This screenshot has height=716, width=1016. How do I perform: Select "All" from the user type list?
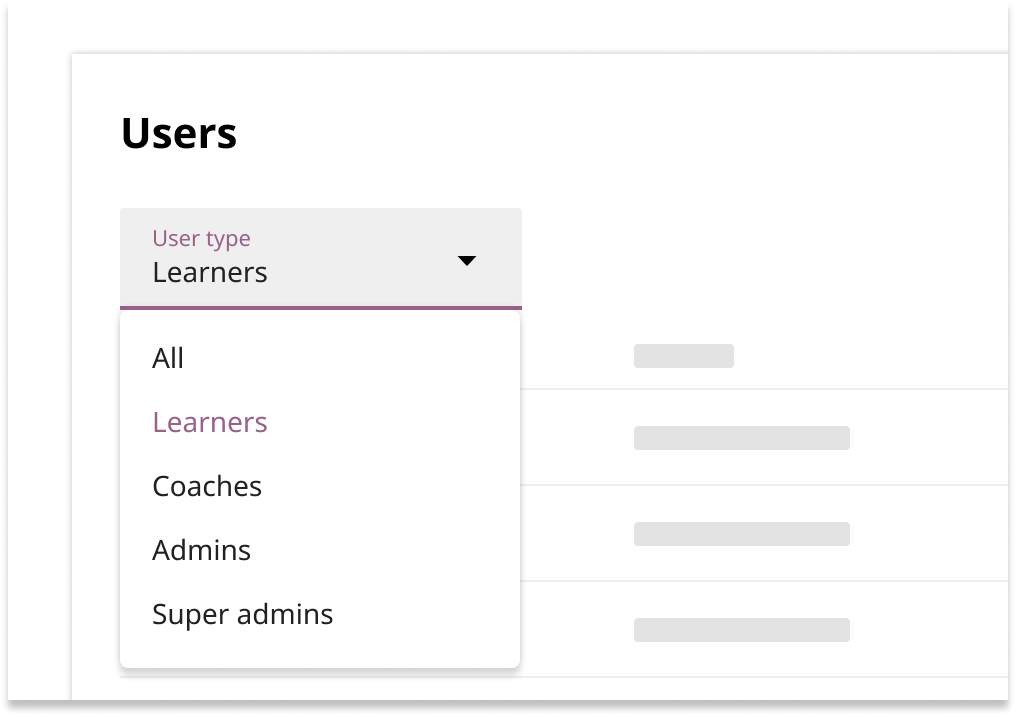tap(168, 358)
